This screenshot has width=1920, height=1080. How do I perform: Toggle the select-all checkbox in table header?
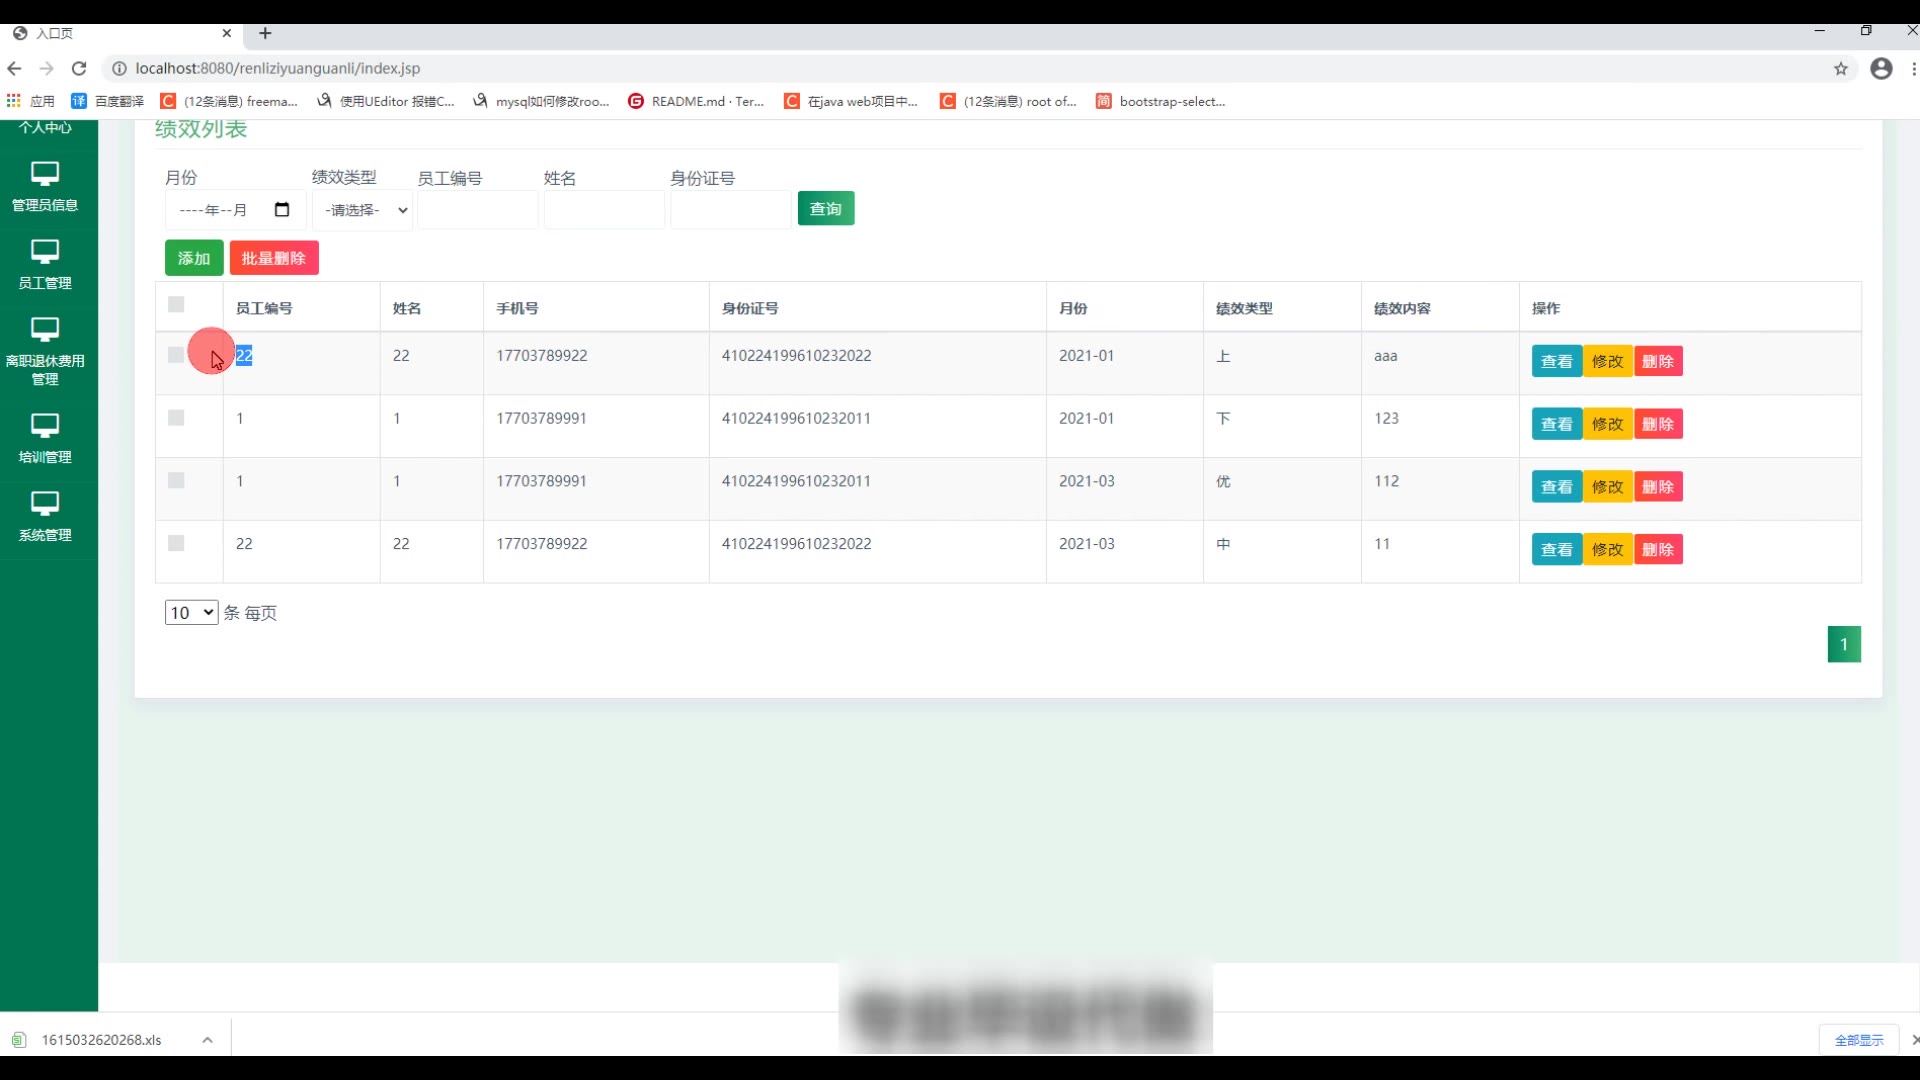(176, 305)
